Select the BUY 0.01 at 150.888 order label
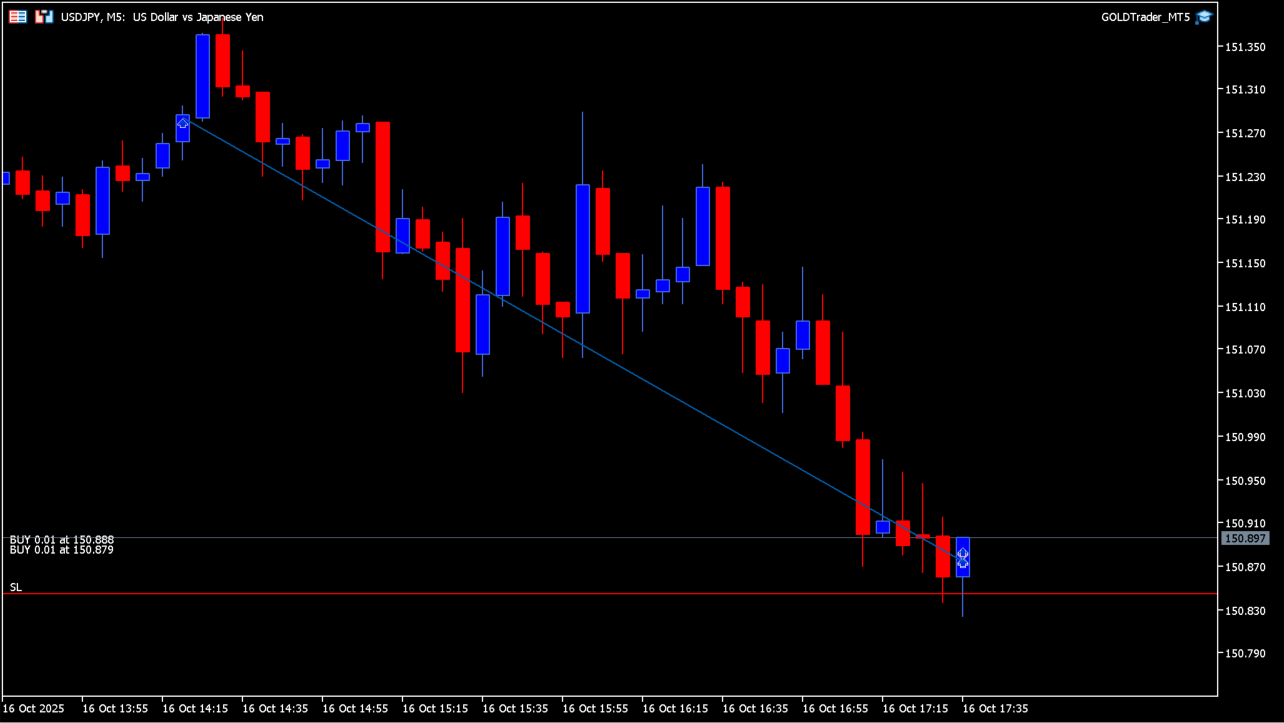 click(62, 540)
